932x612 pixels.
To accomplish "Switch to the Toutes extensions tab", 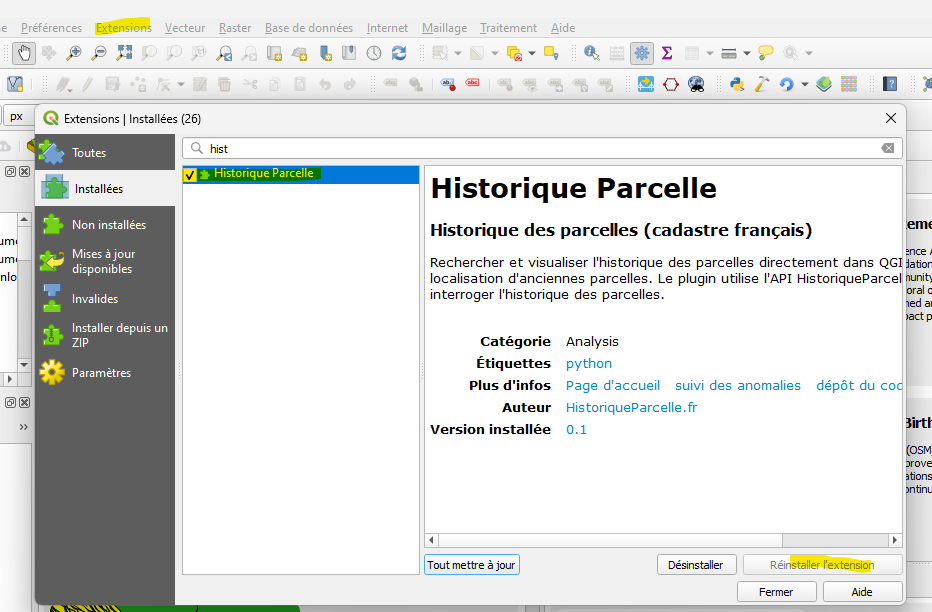I will point(105,153).
